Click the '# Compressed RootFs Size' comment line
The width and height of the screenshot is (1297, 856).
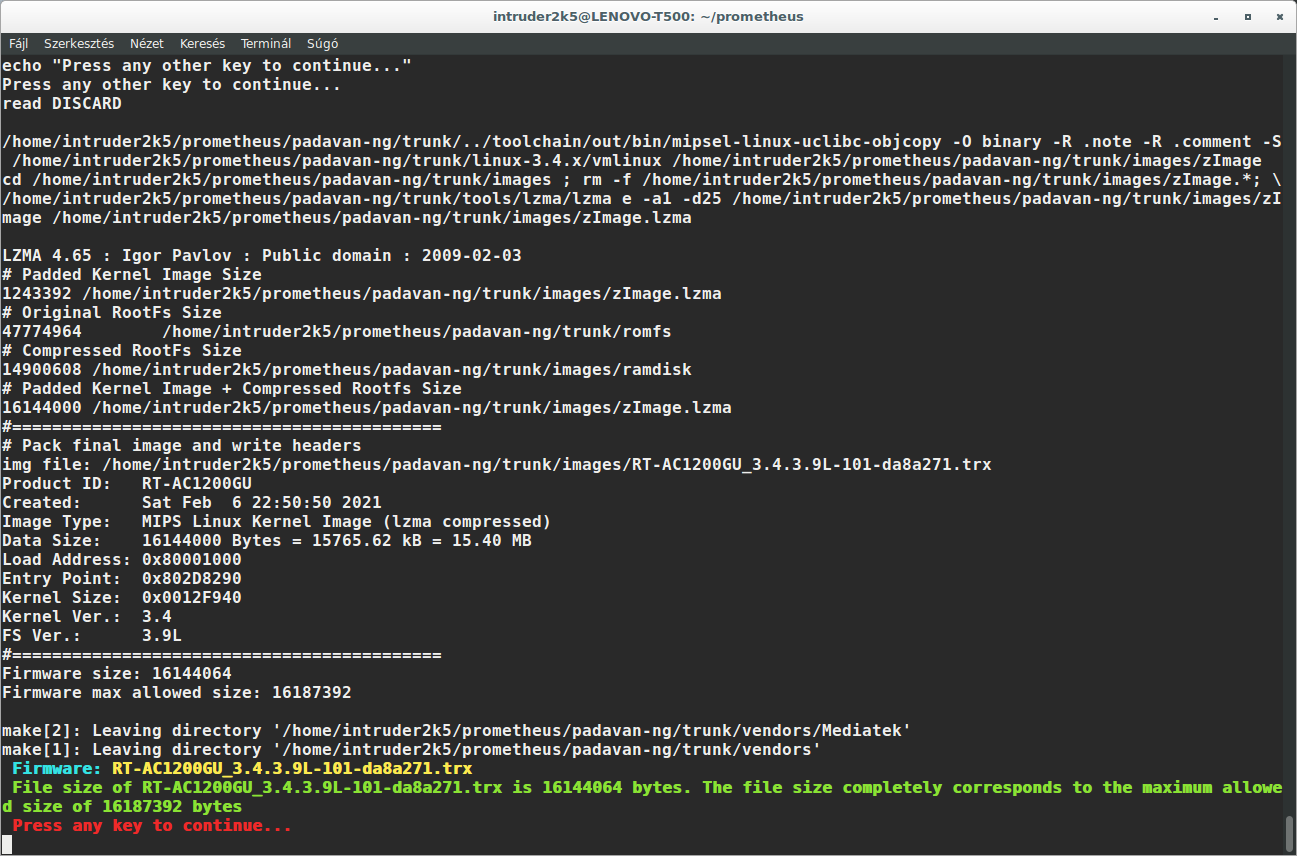point(122,351)
